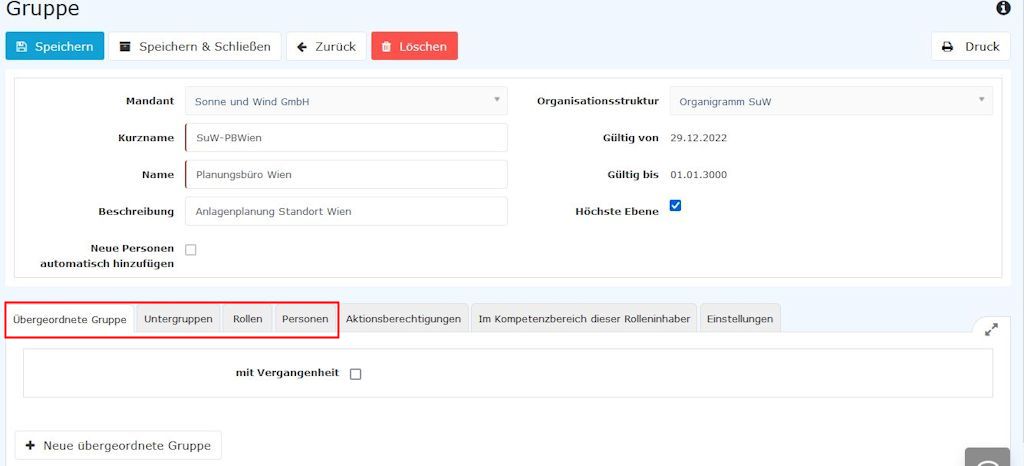Click the expand arrows icon beside tabs
Image resolution: width=1024 pixels, height=466 pixels.
click(x=990, y=329)
